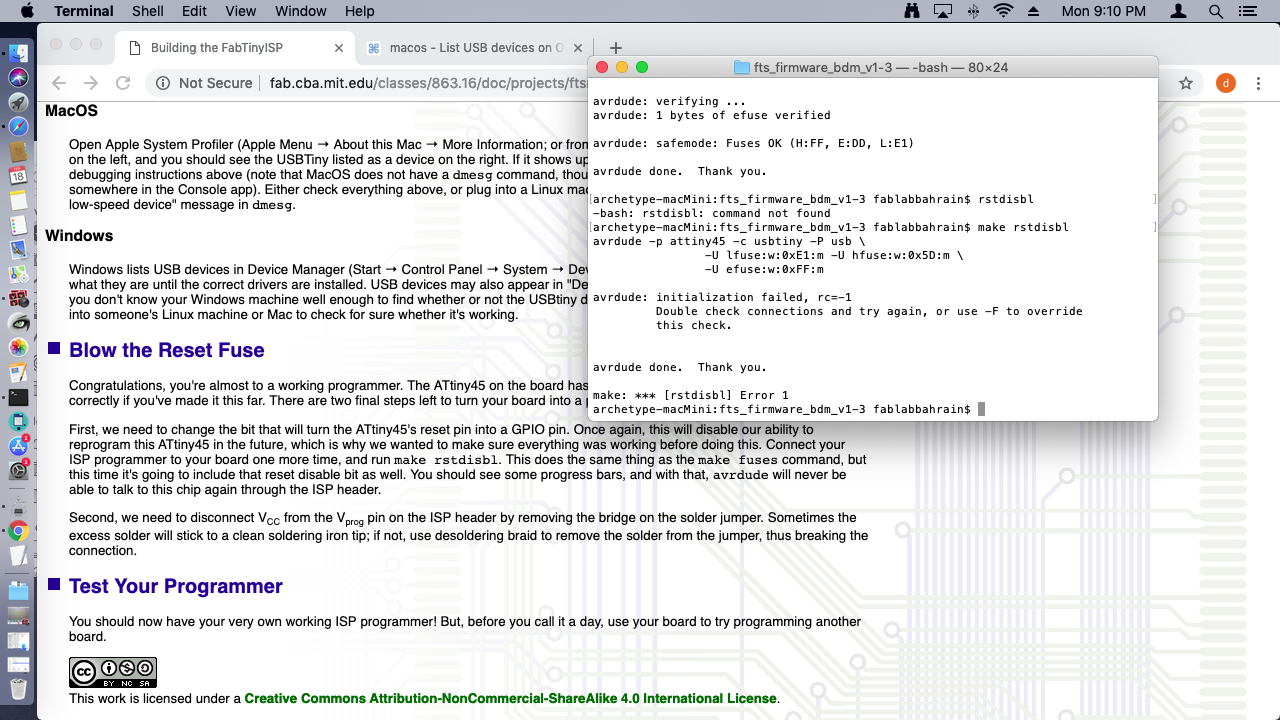
Task: Open System Preferences gear in Dock
Action: [x=18, y=471]
